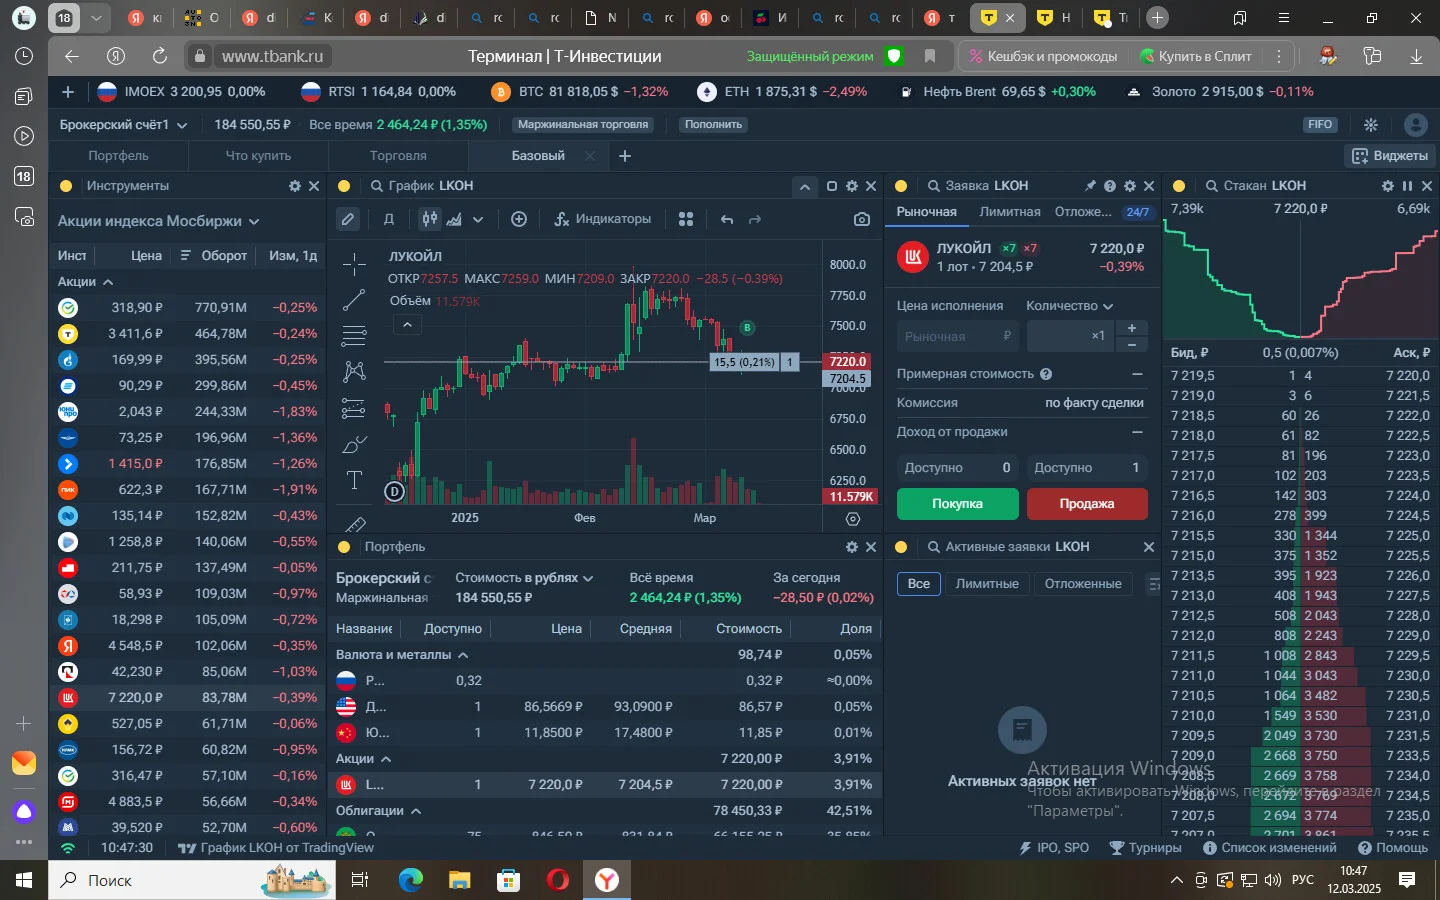This screenshot has width=1440, height=900.
Task: Pin the Заявка LKOH order widget
Action: pyautogui.click(x=1090, y=186)
